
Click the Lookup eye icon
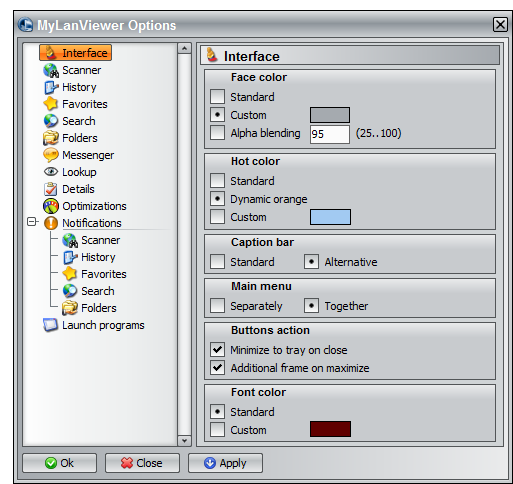[51, 172]
